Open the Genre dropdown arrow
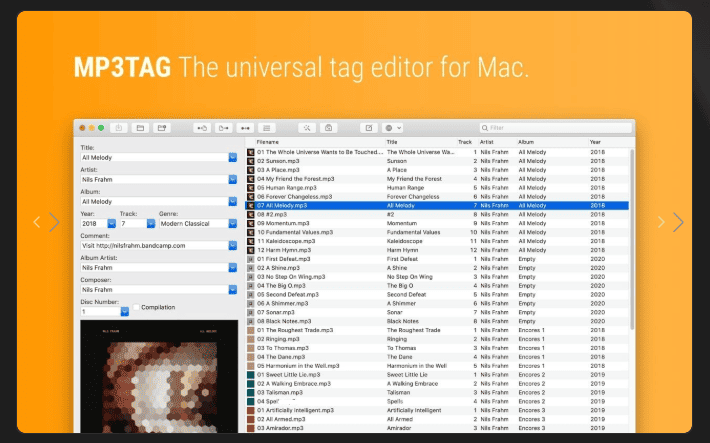The image size is (710, 443). pos(233,224)
